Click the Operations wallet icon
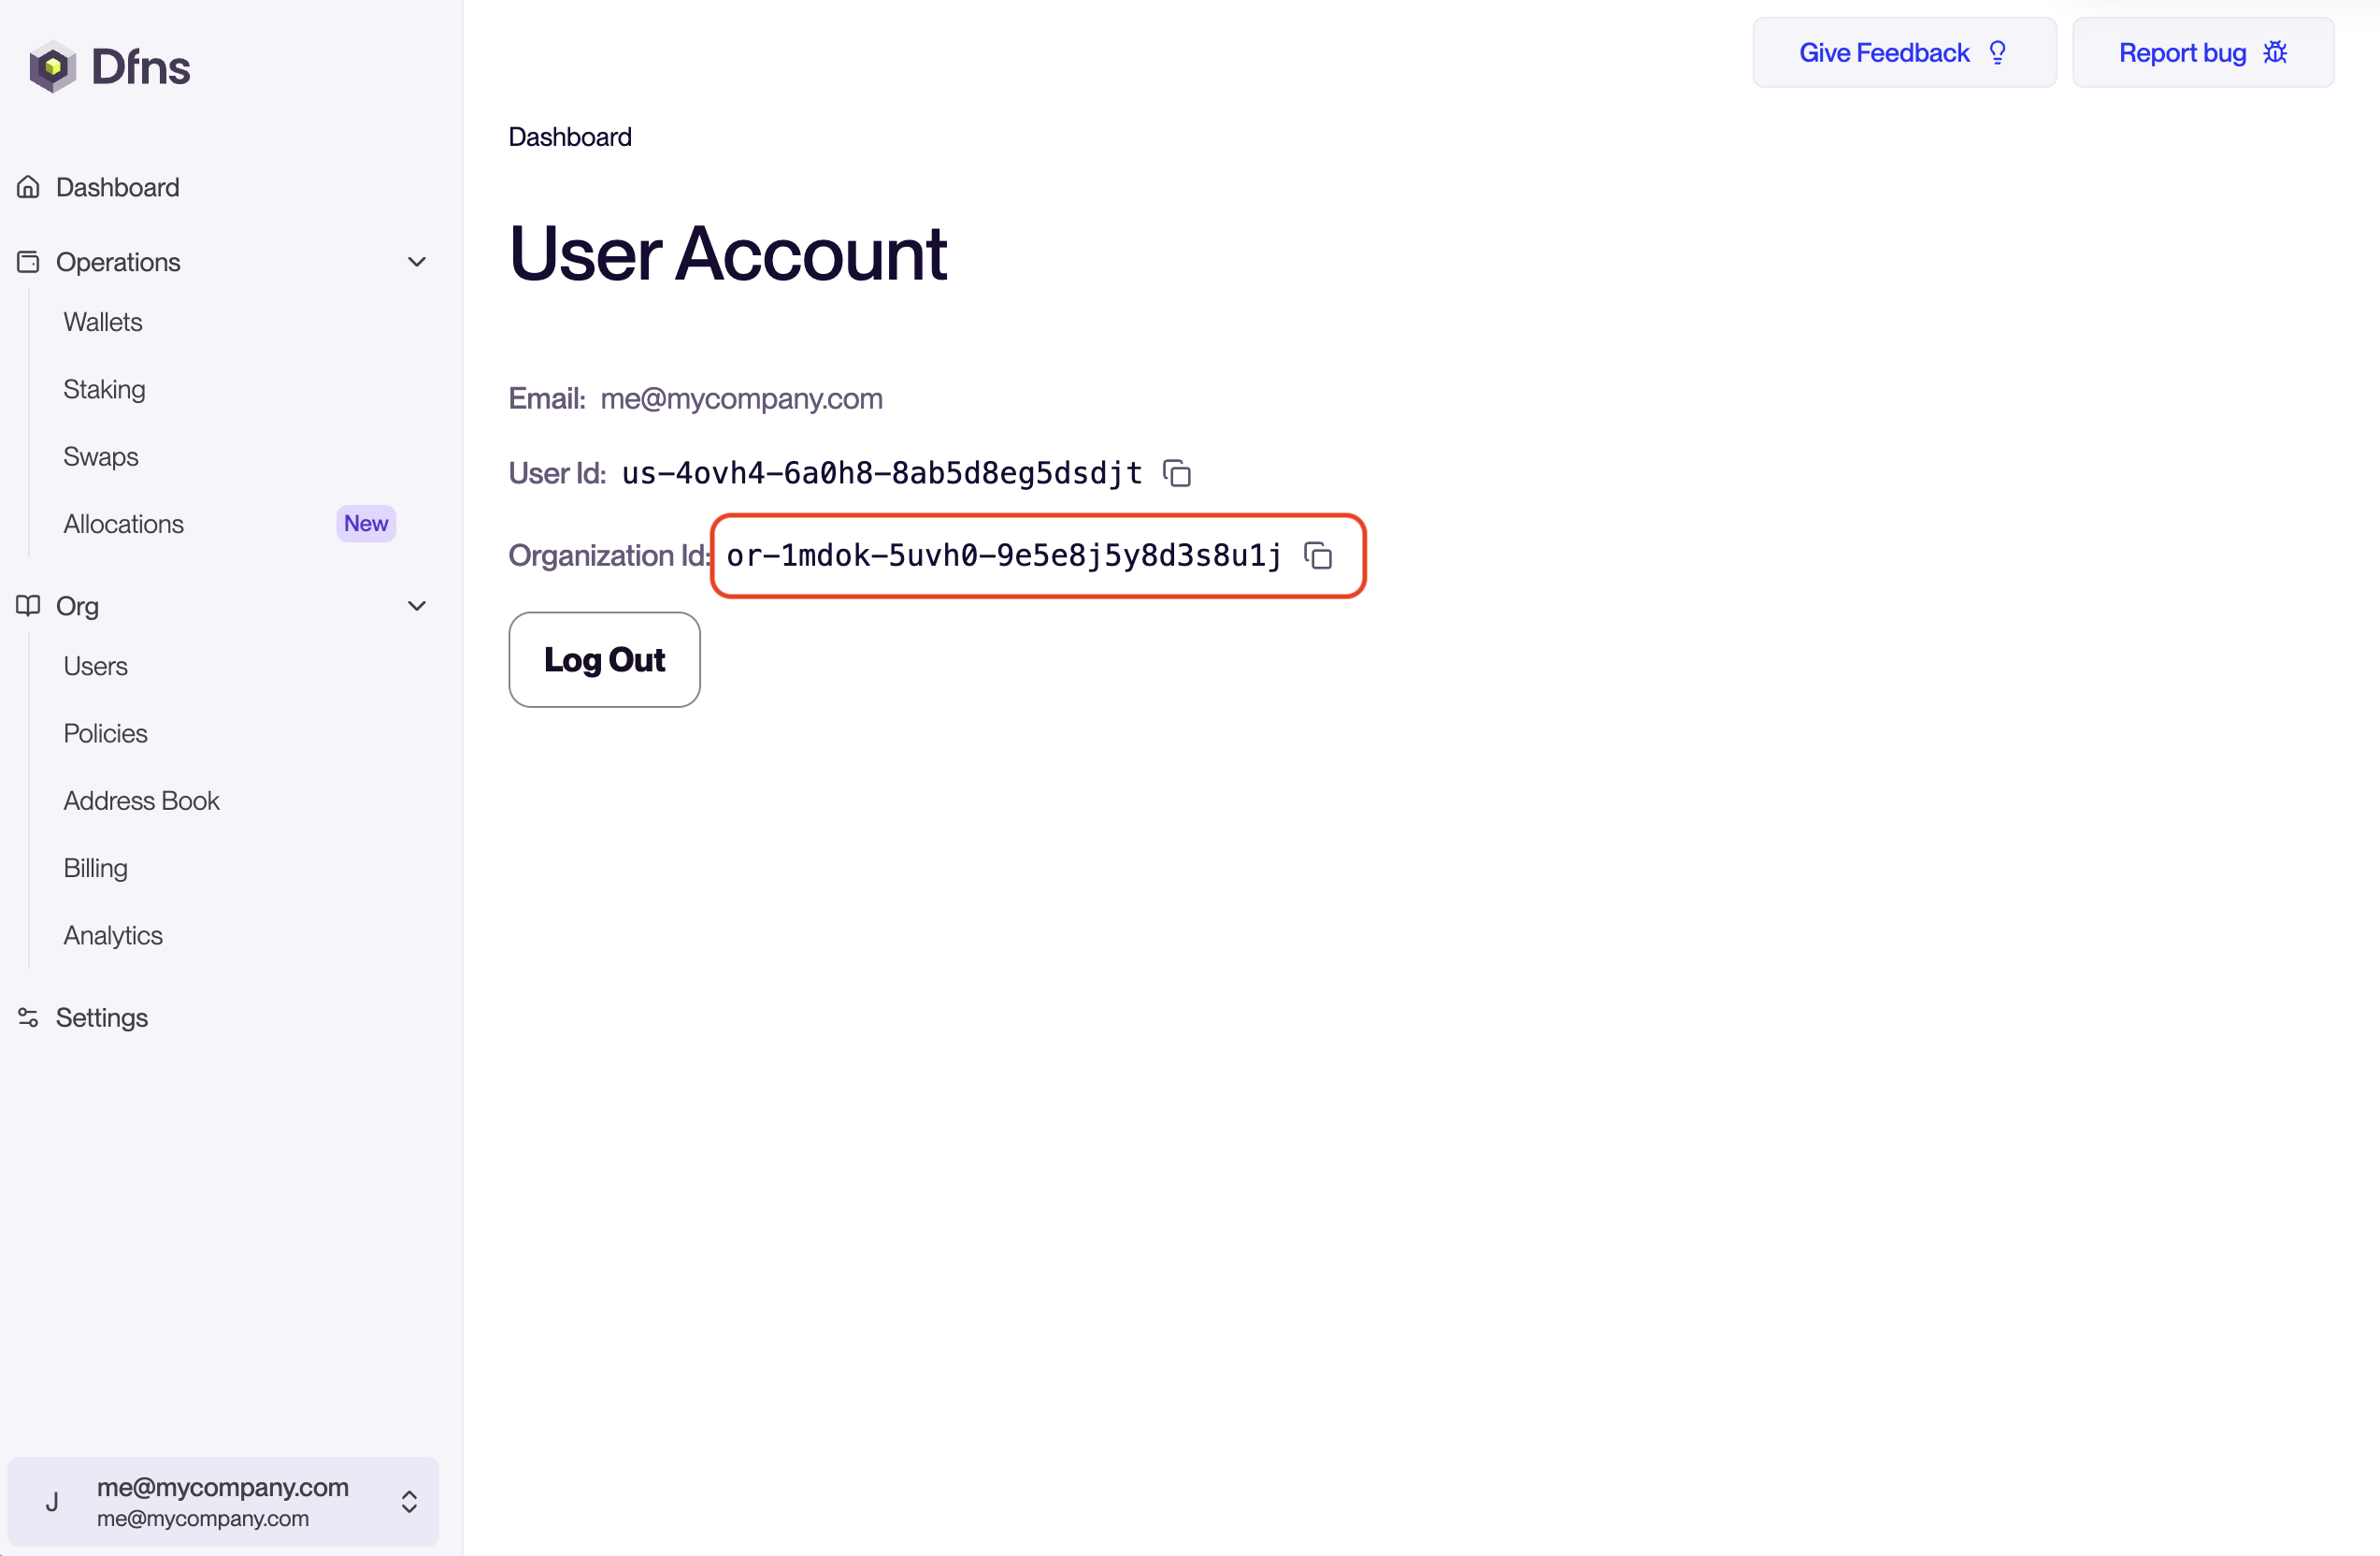The width and height of the screenshot is (2380, 1556). (28, 262)
